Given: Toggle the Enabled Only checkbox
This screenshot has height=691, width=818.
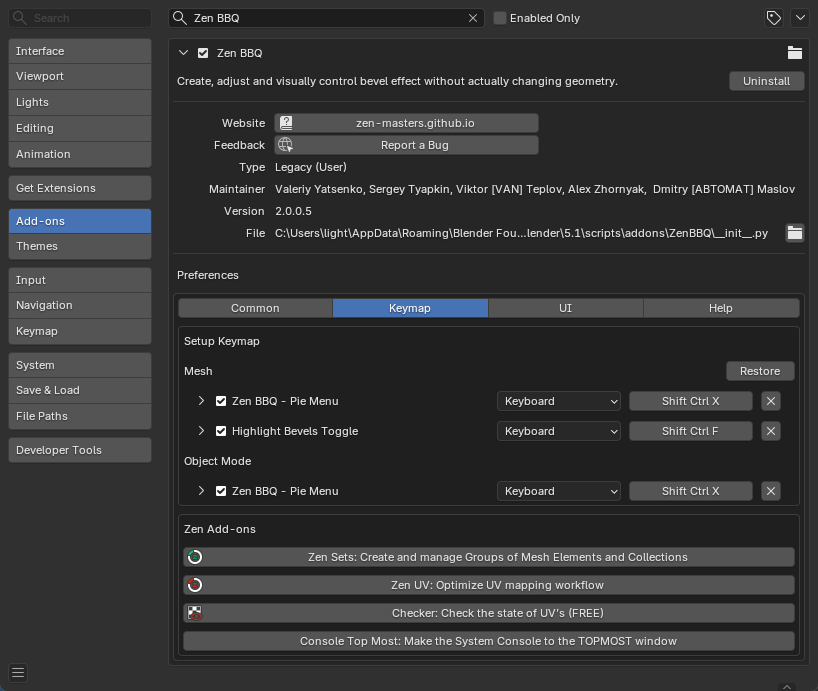Looking at the screenshot, I should [500, 18].
